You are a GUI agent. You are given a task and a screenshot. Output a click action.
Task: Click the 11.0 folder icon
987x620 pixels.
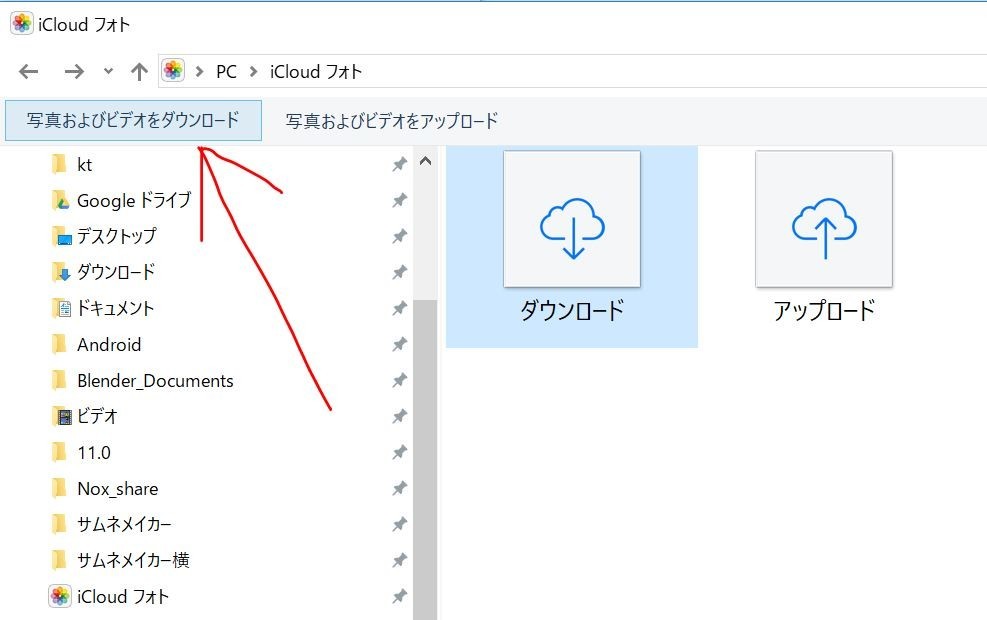pos(60,452)
